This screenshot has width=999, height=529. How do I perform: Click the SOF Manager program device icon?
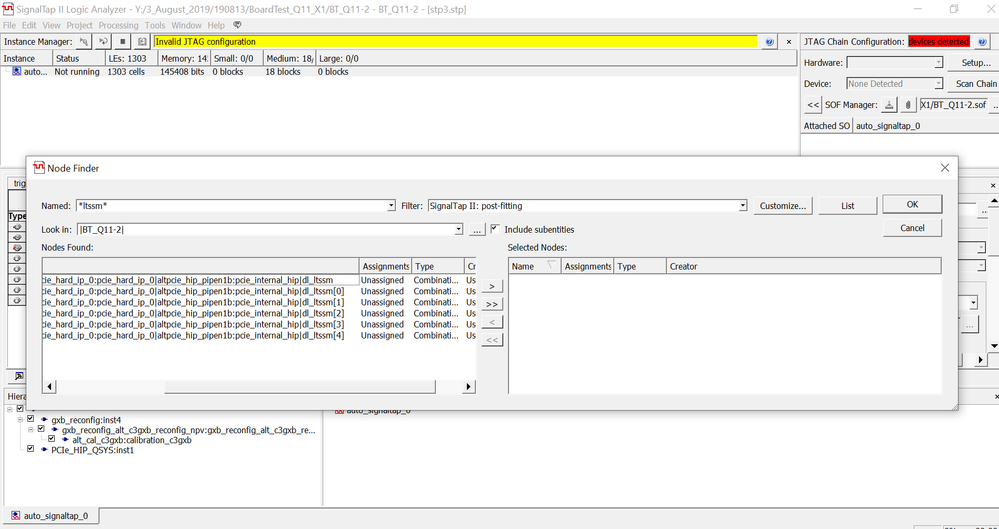890,104
